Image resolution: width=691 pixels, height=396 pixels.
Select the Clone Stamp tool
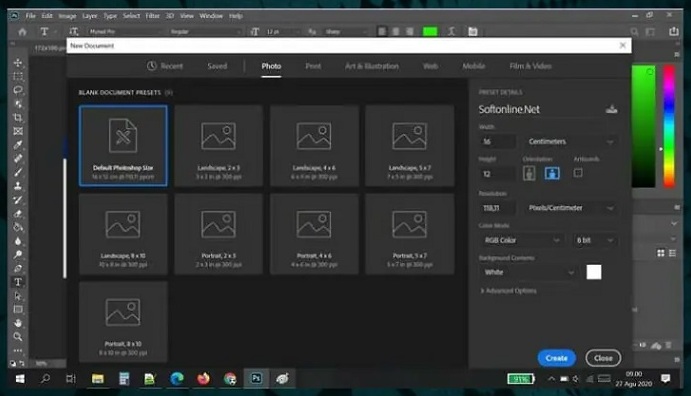pyautogui.click(x=18, y=186)
